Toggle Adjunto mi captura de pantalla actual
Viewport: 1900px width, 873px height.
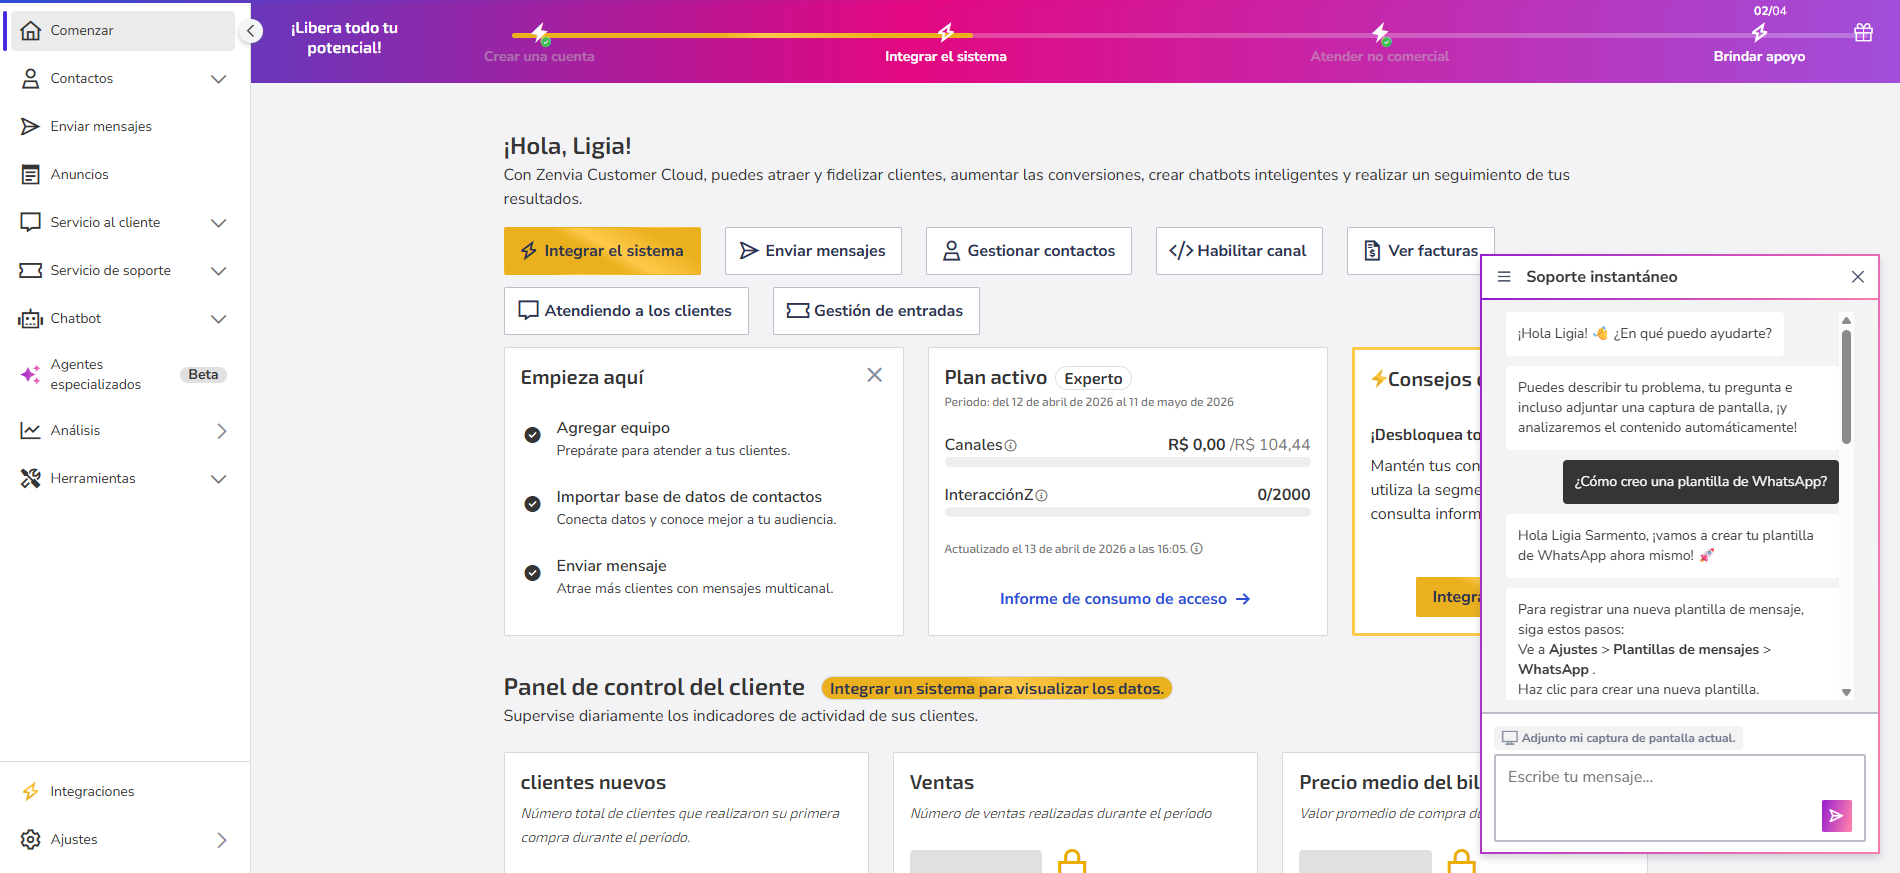click(x=1618, y=738)
